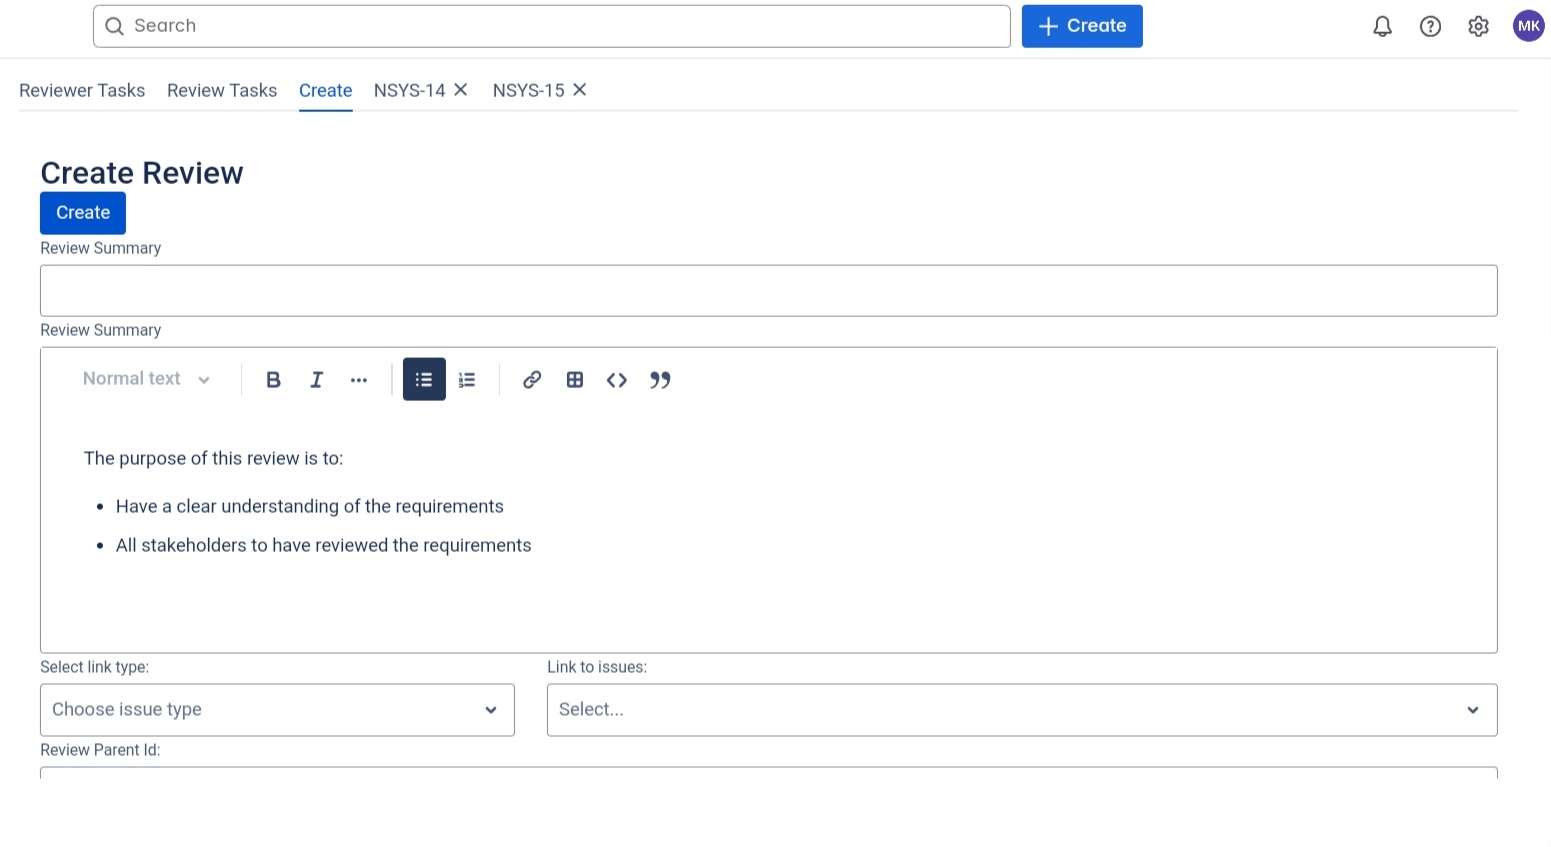Expand the Choose issue type dropdown

[x=277, y=710]
